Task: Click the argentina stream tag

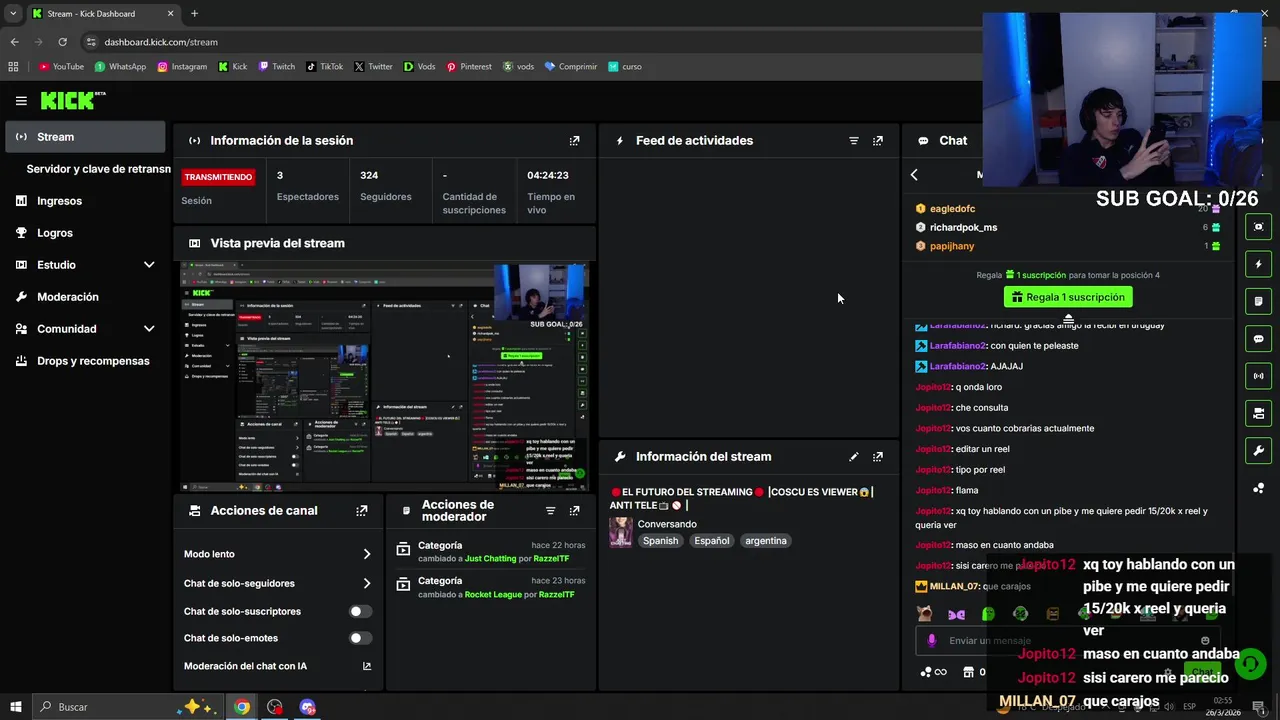Action: [x=766, y=541]
